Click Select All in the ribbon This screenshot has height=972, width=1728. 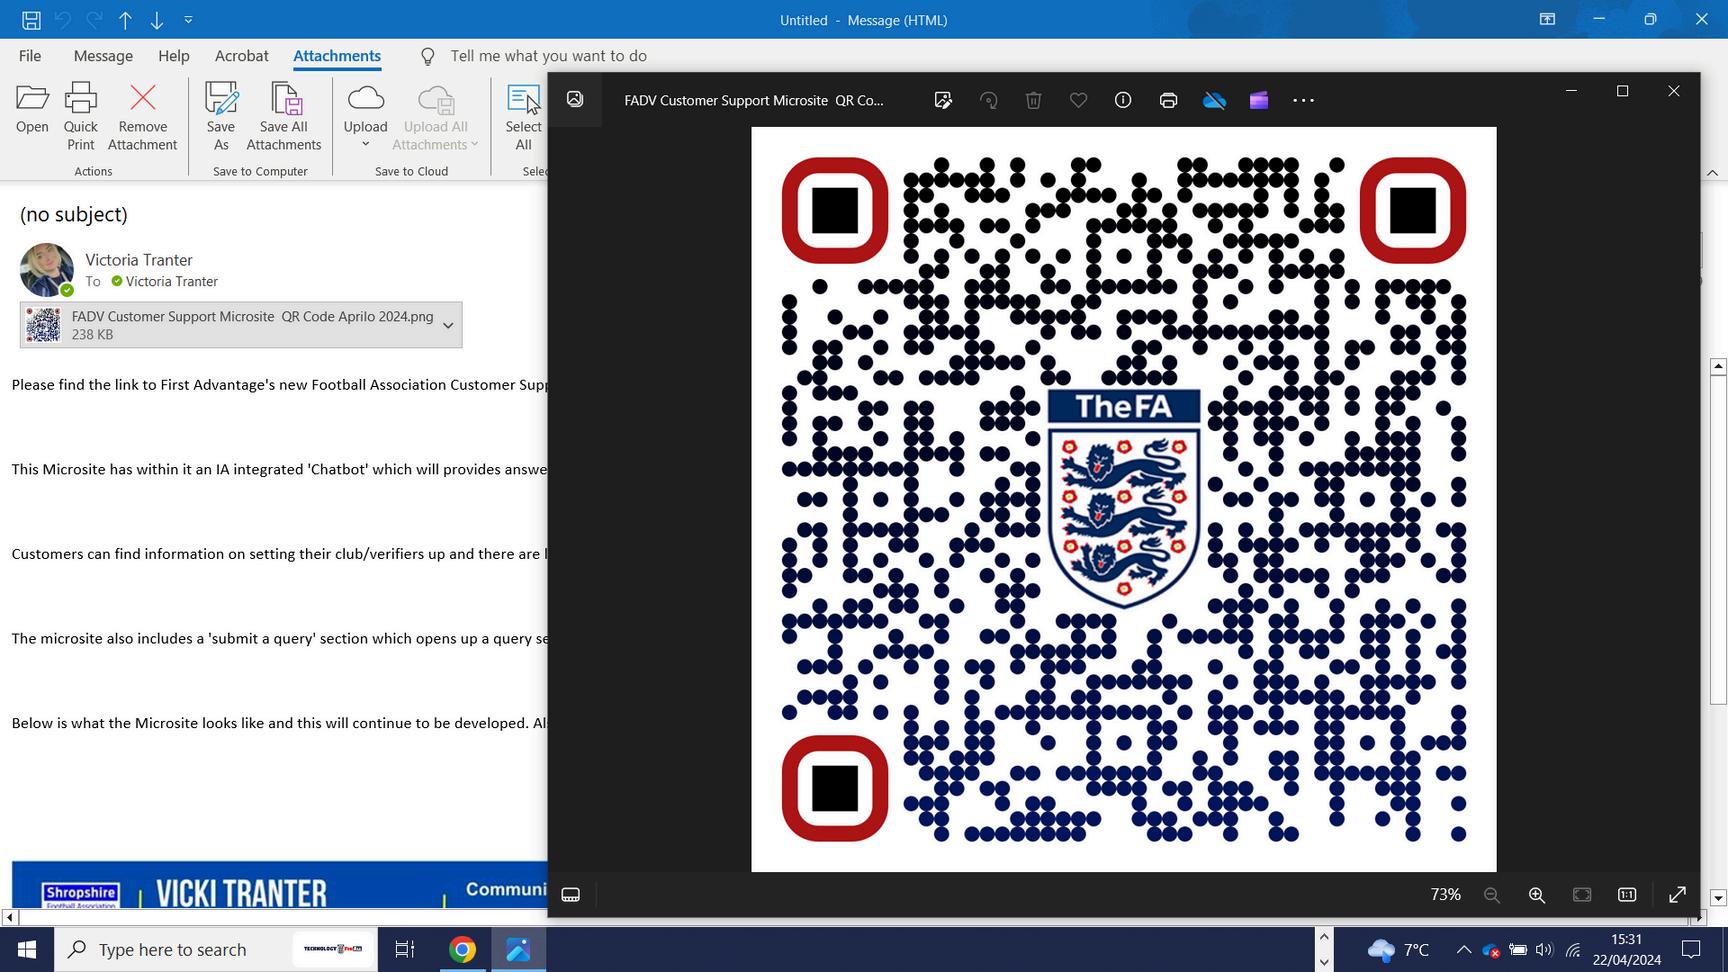tap(523, 116)
